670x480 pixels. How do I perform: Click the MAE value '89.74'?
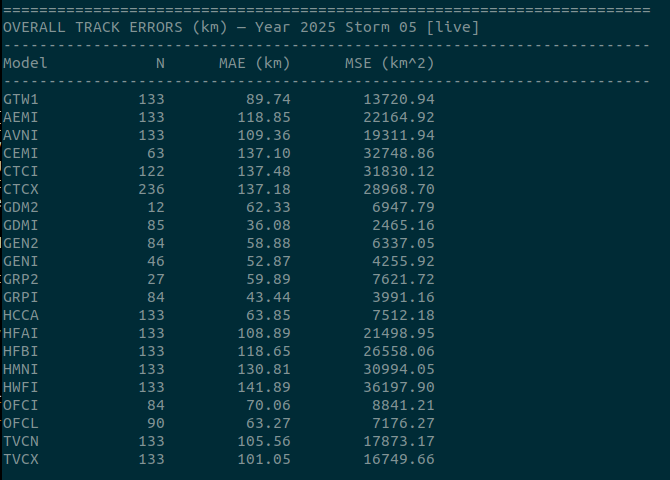click(x=268, y=99)
